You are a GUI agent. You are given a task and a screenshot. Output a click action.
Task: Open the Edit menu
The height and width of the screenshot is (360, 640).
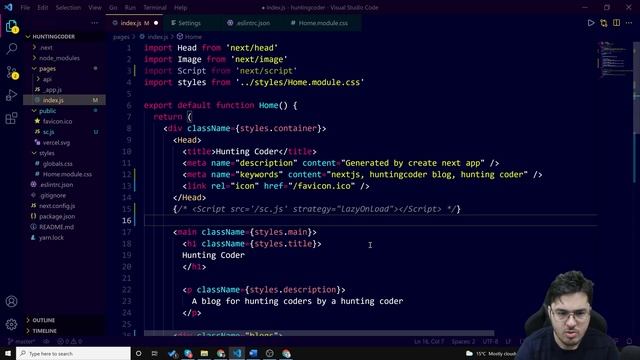click(x=43, y=7)
